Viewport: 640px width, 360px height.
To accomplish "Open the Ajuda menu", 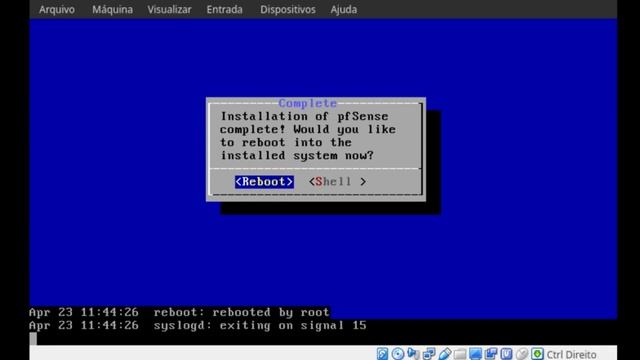I will (x=344, y=9).
